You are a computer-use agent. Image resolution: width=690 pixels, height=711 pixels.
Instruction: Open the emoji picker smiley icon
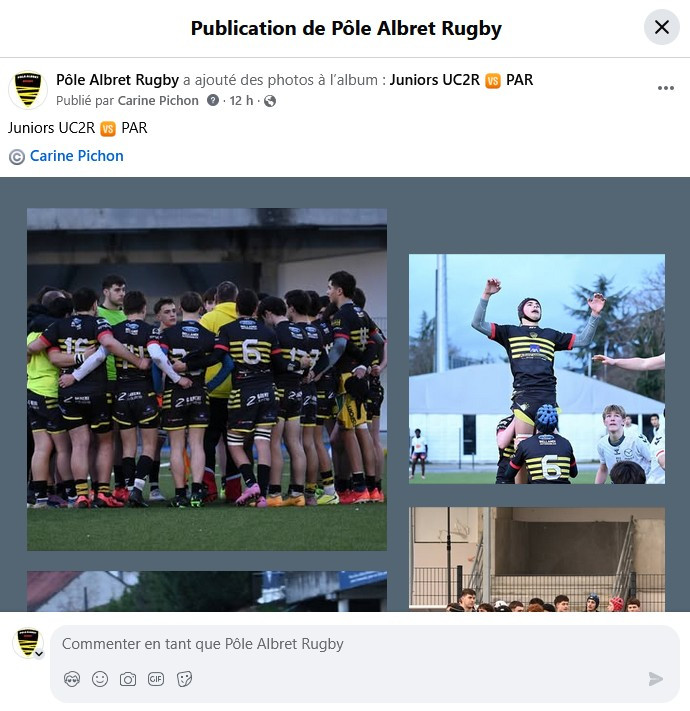(x=100, y=679)
